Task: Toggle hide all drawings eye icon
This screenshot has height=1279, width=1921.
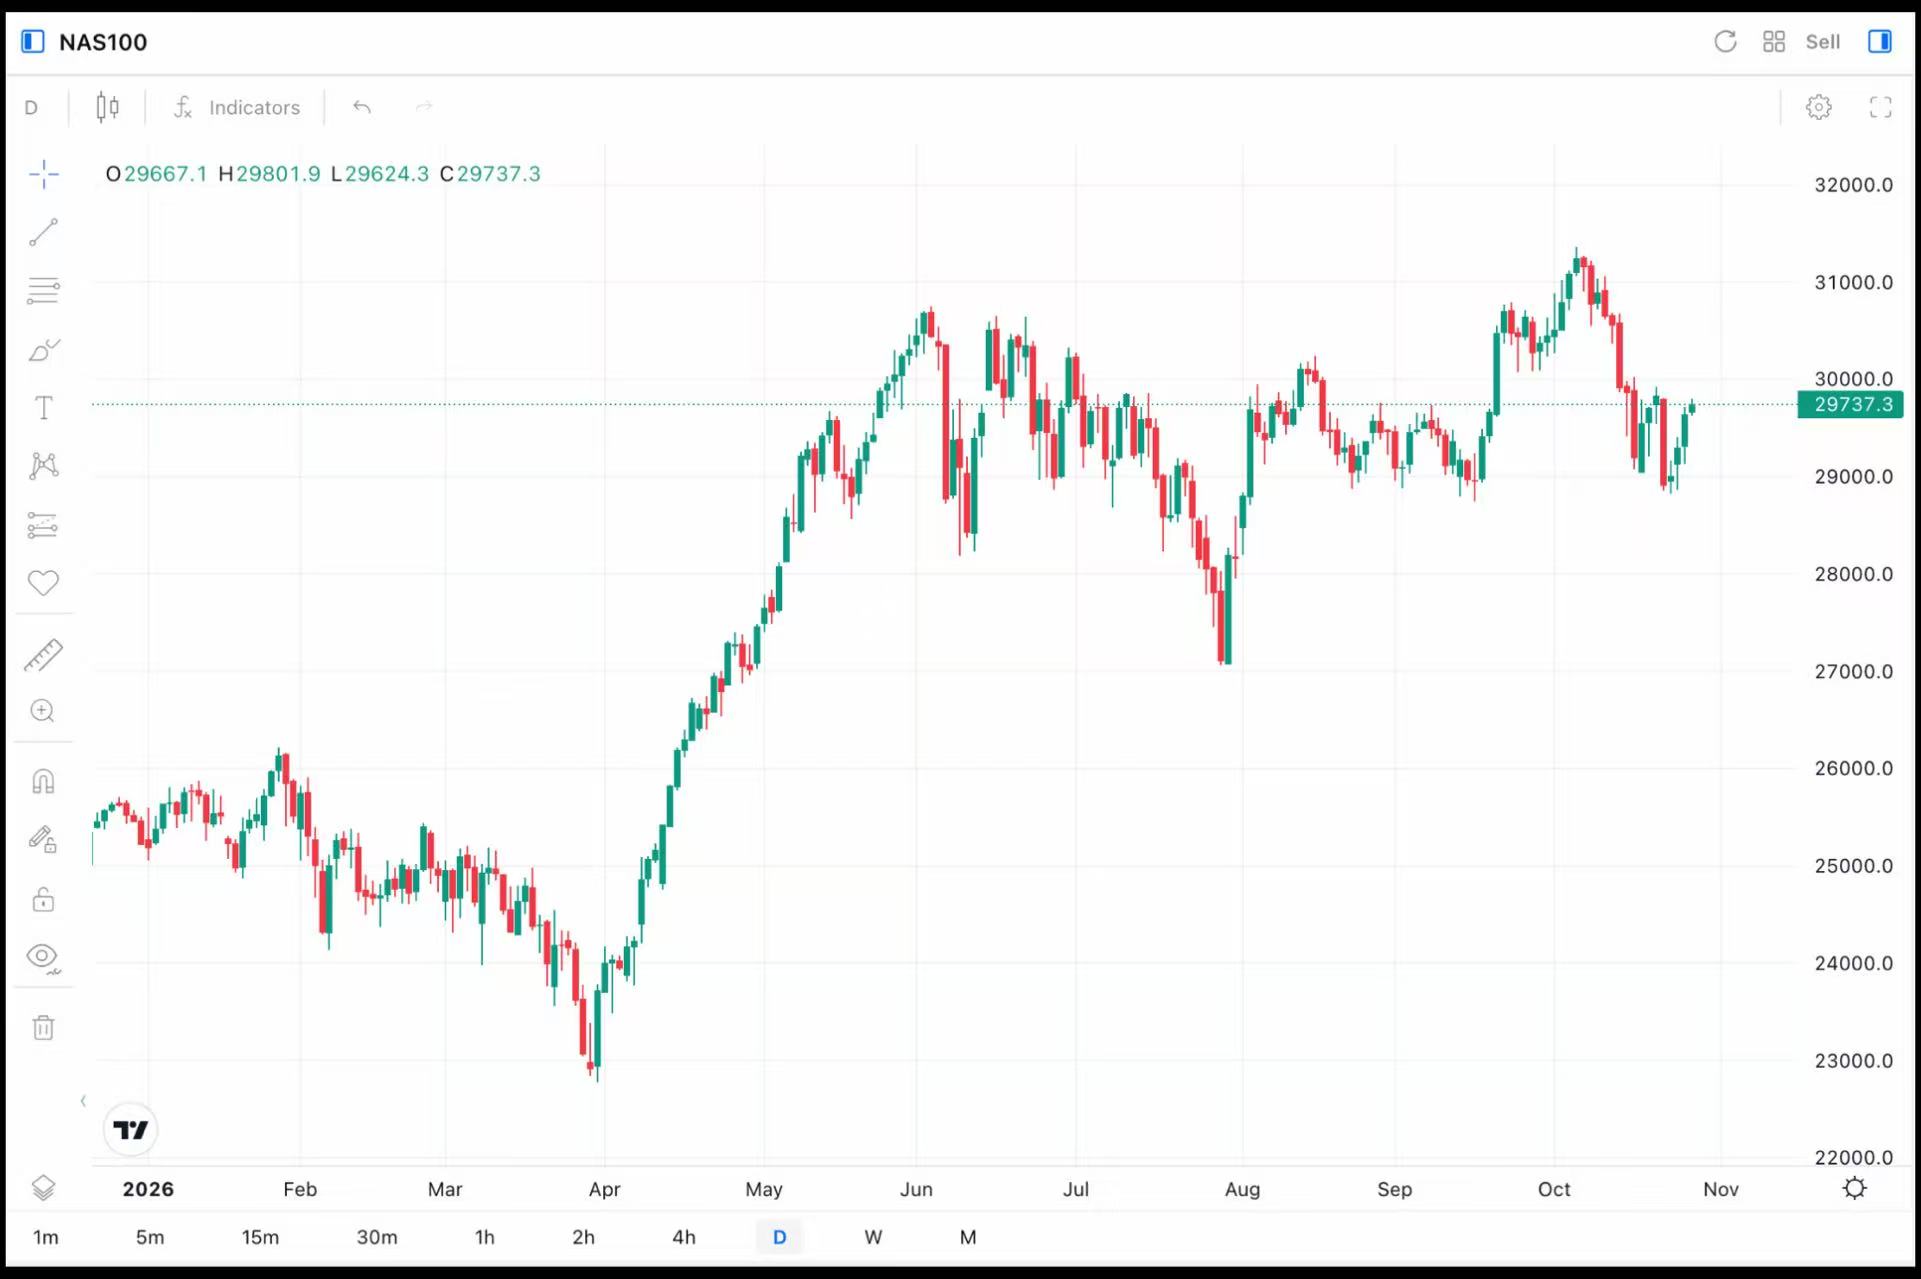Action: 43,957
